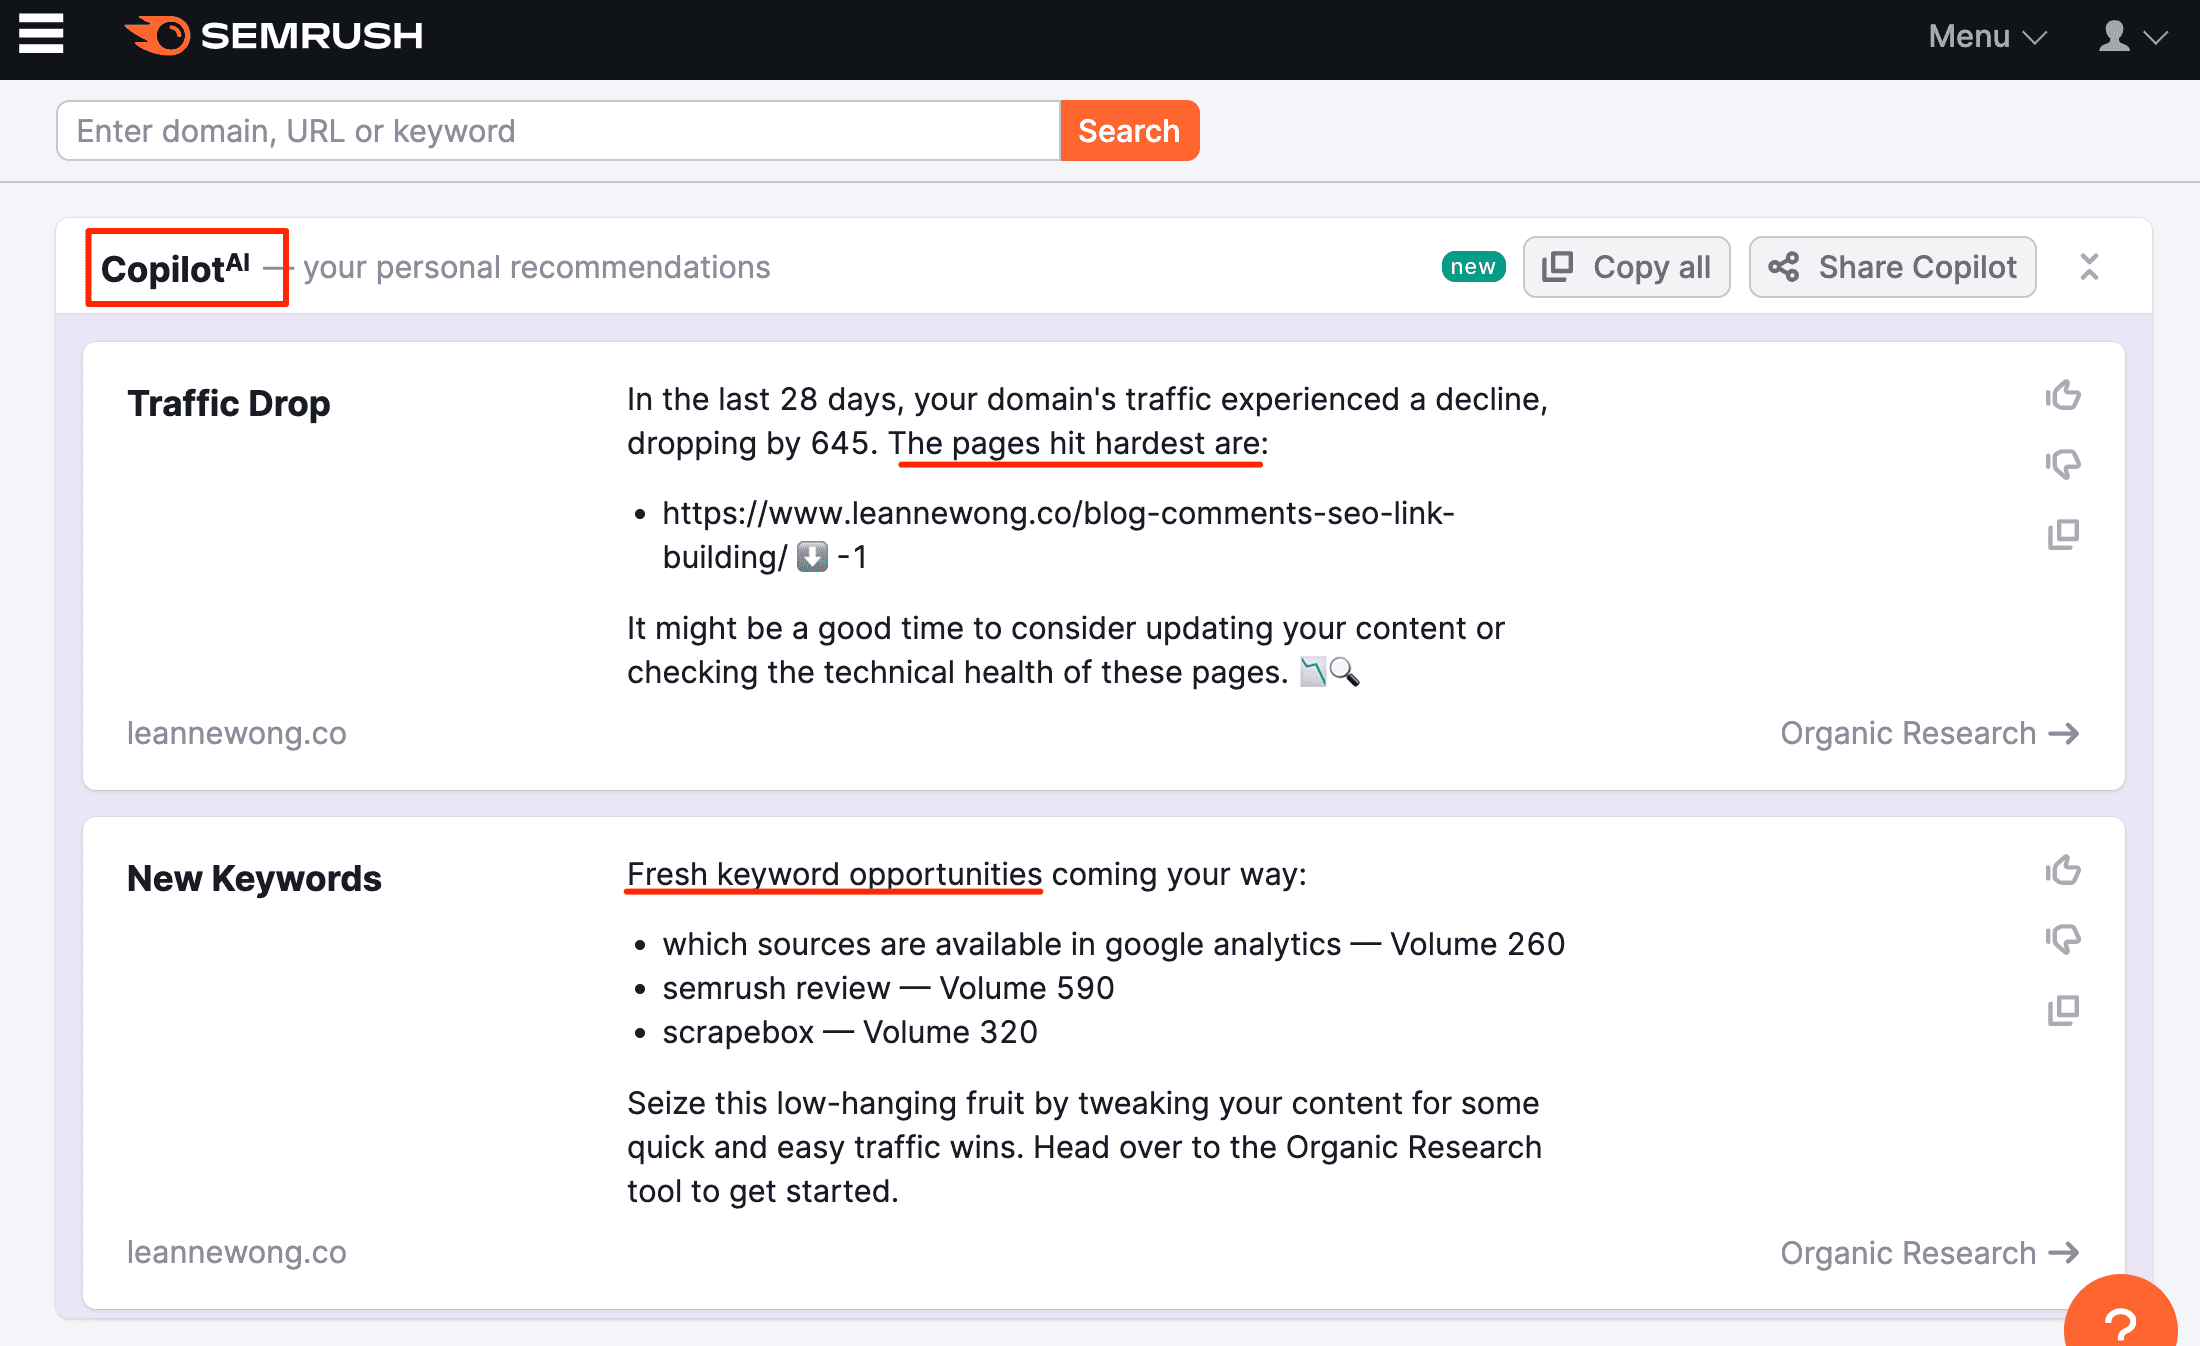Click the orange Search button
Viewport: 2200px width, 1346px height.
click(x=1129, y=130)
